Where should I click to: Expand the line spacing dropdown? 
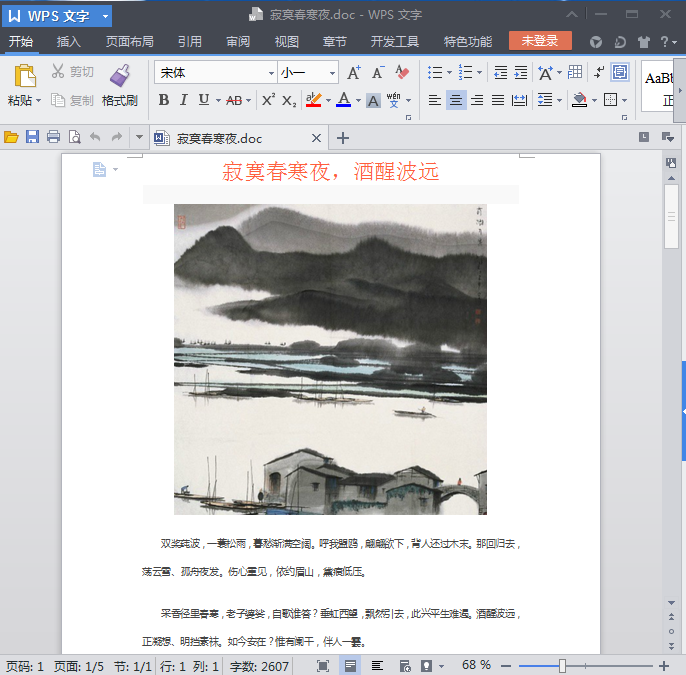(560, 101)
